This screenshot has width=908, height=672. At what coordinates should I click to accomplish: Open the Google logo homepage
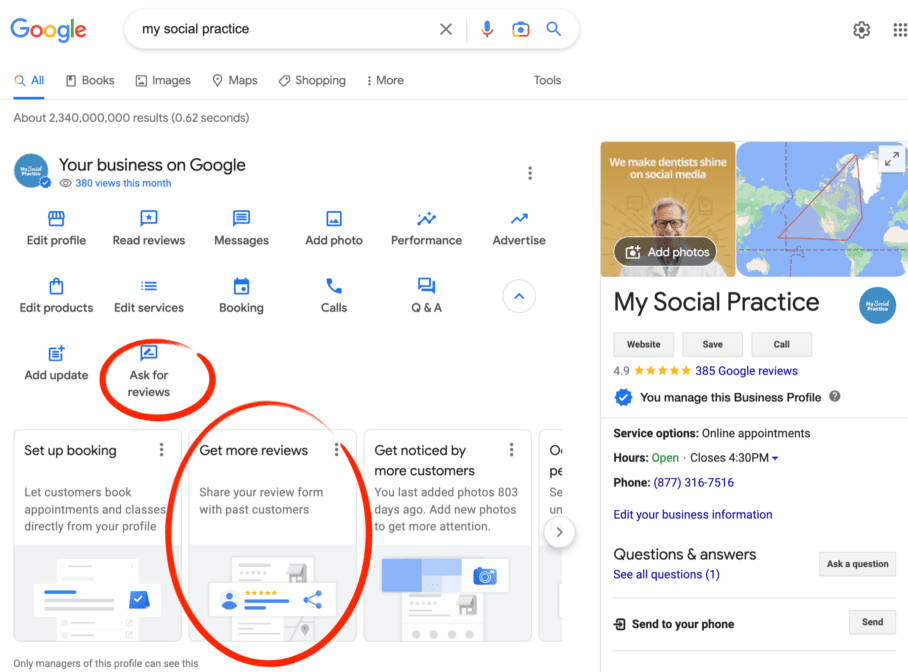[x=49, y=30]
